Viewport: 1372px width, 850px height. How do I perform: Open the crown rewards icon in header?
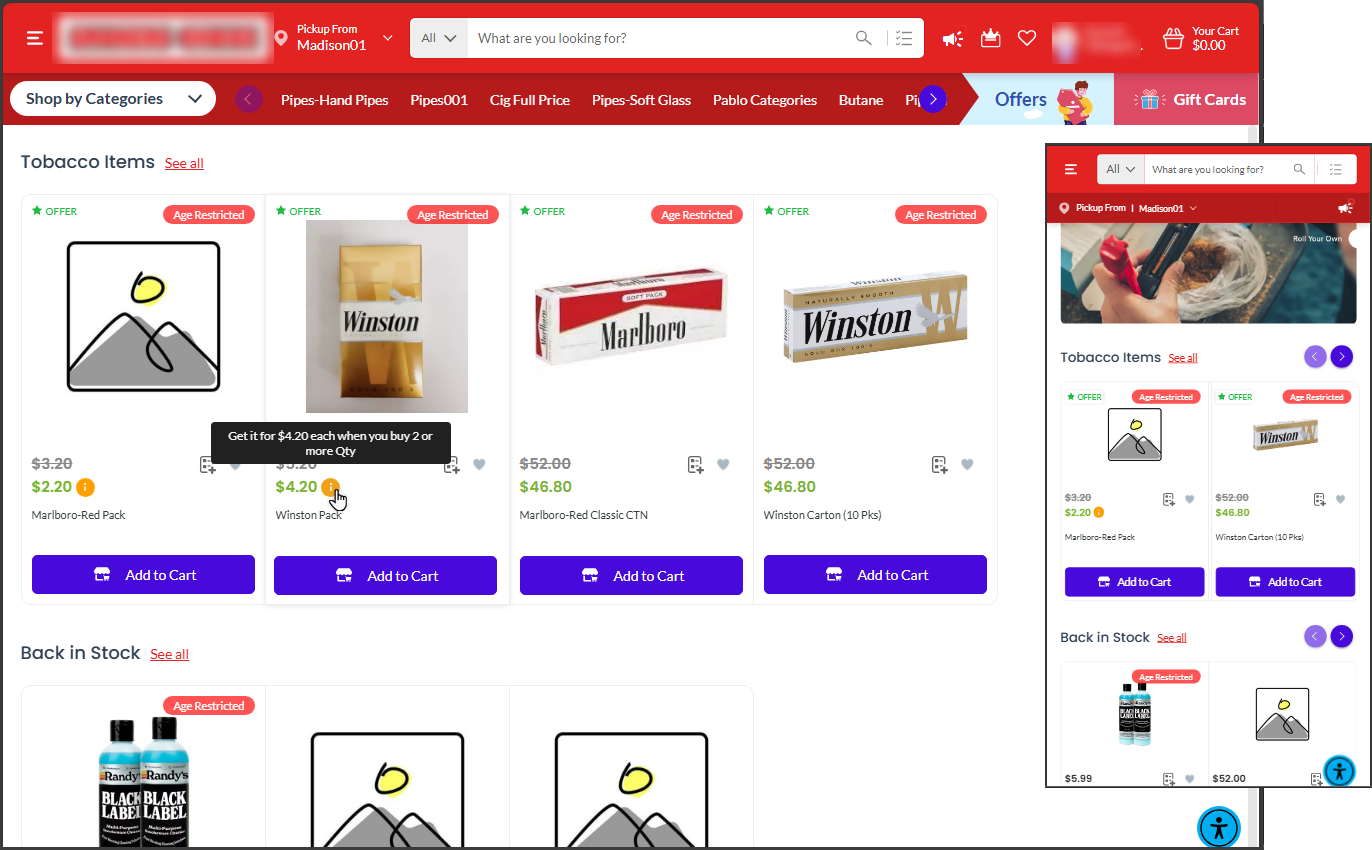pyautogui.click(x=990, y=38)
